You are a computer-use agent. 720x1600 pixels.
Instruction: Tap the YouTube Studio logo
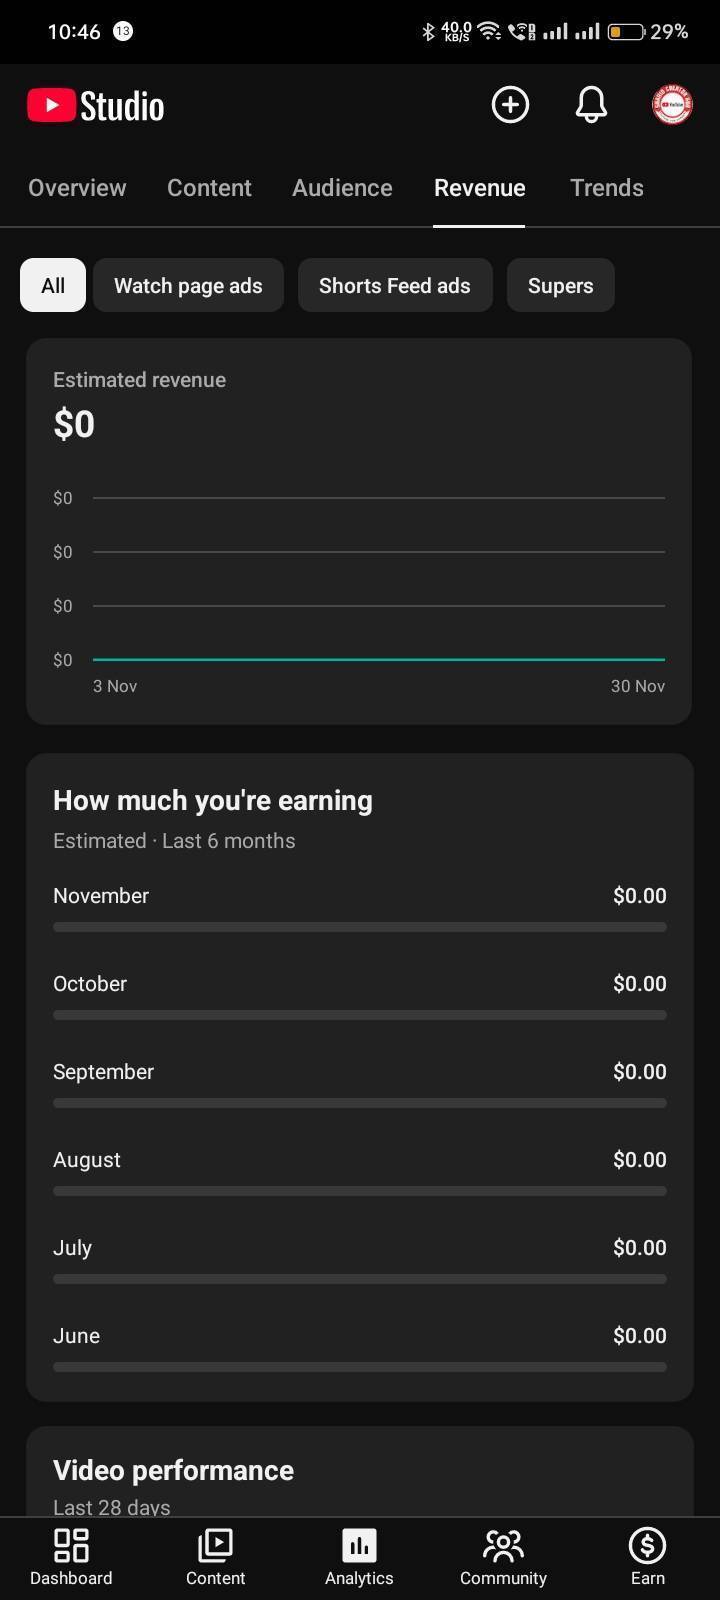(x=96, y=106)
